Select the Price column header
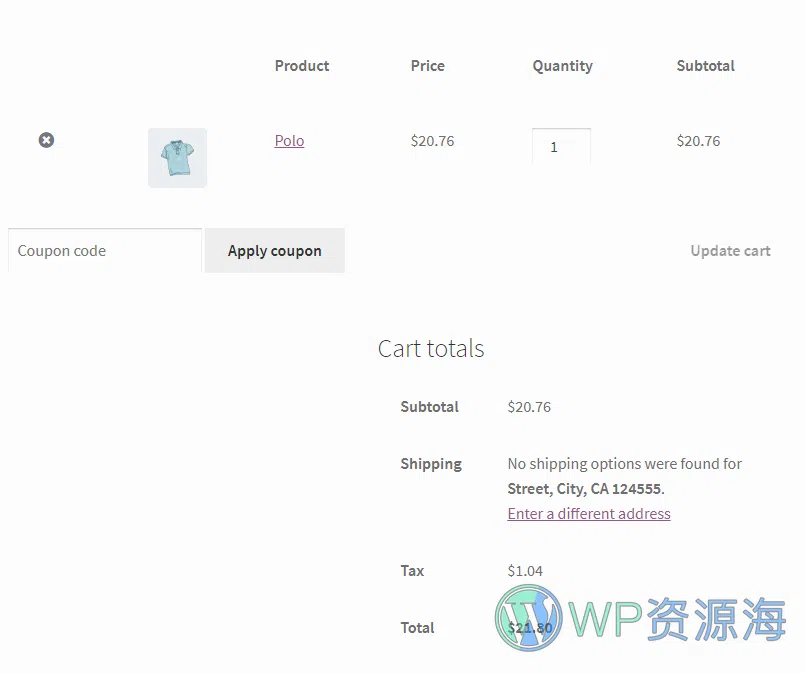The image size is (805, 673). tap(427, 66)
